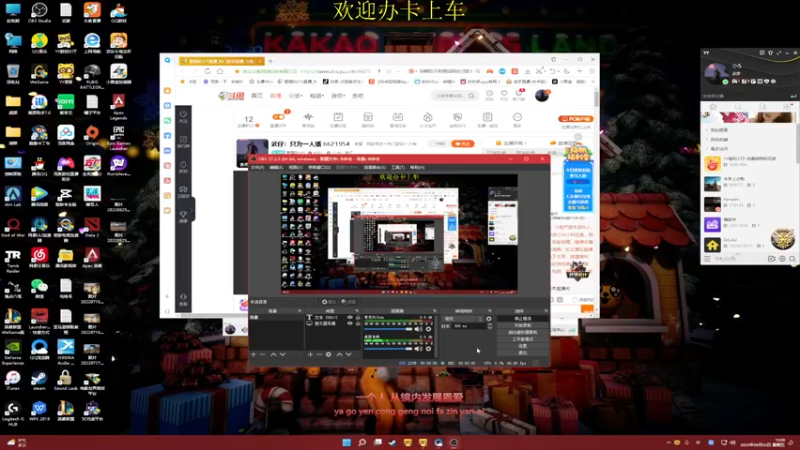Adjust the second mixer channel volume slider

pos(388,349)
